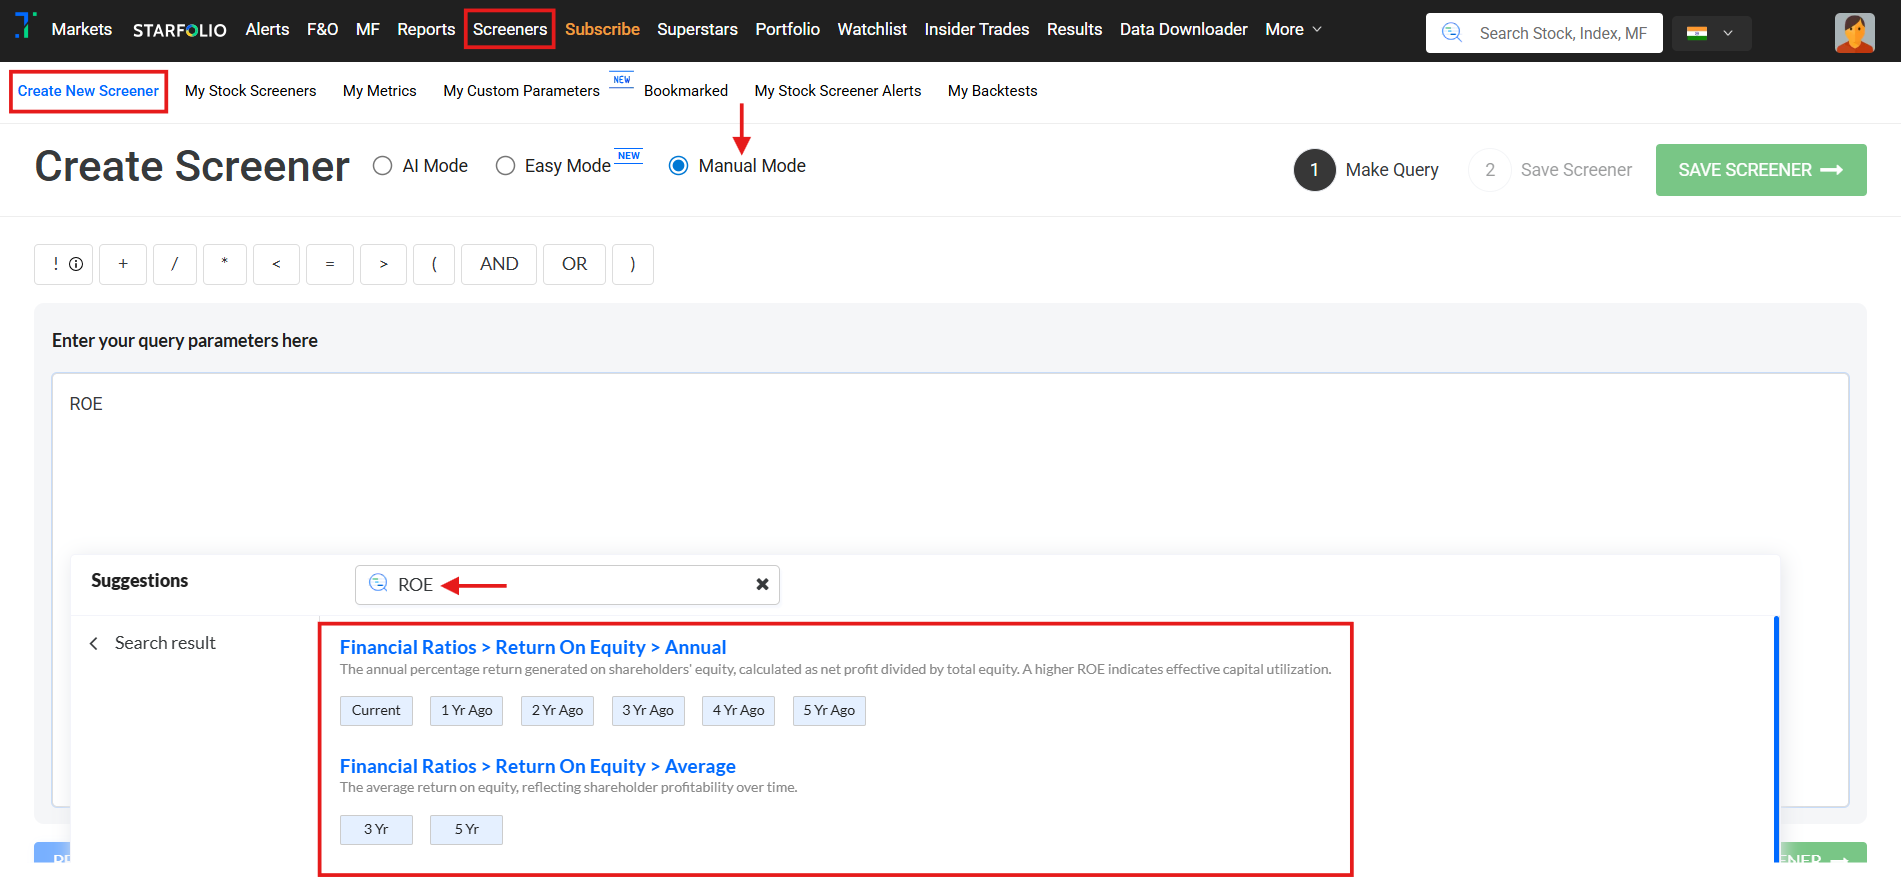Open Portfolio in the navigation bar
Screen dimensions: 1901x878
point(787,29)
